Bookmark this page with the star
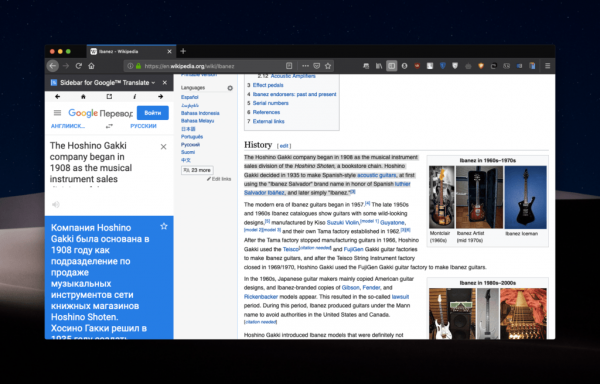Image resolution: width=600 pixels, height=384 pixels. click(x=328, y=66)
